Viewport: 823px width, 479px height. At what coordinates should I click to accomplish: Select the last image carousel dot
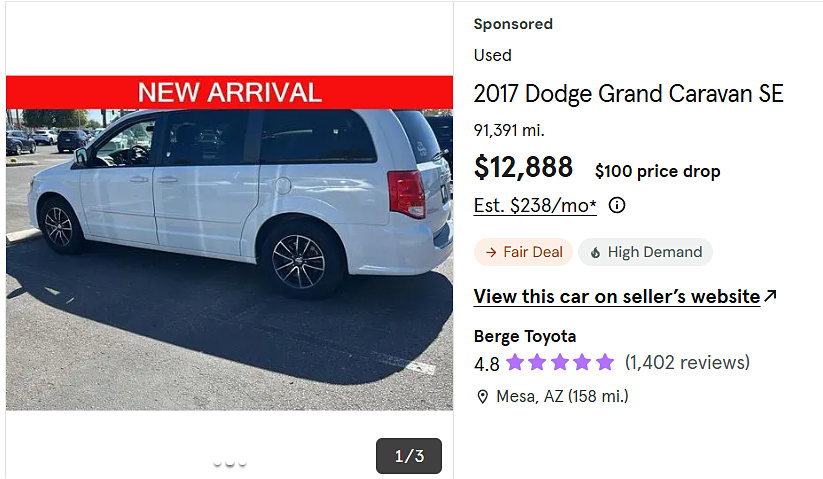click(x=242, y=464)
